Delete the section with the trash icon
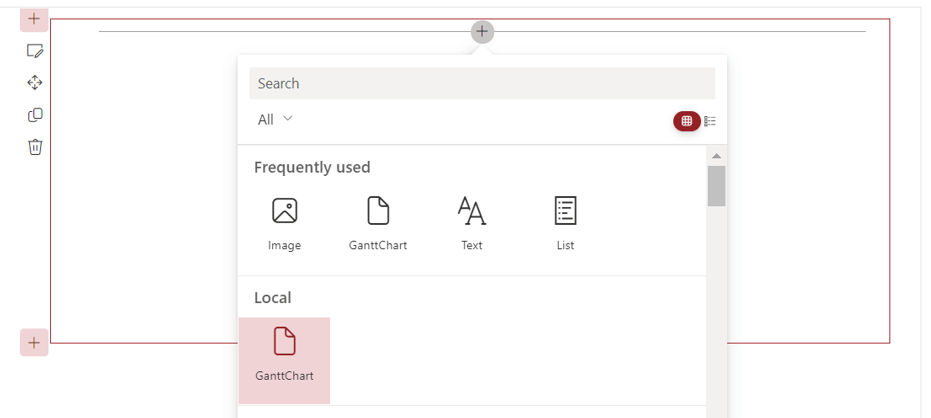 (35, 147)
